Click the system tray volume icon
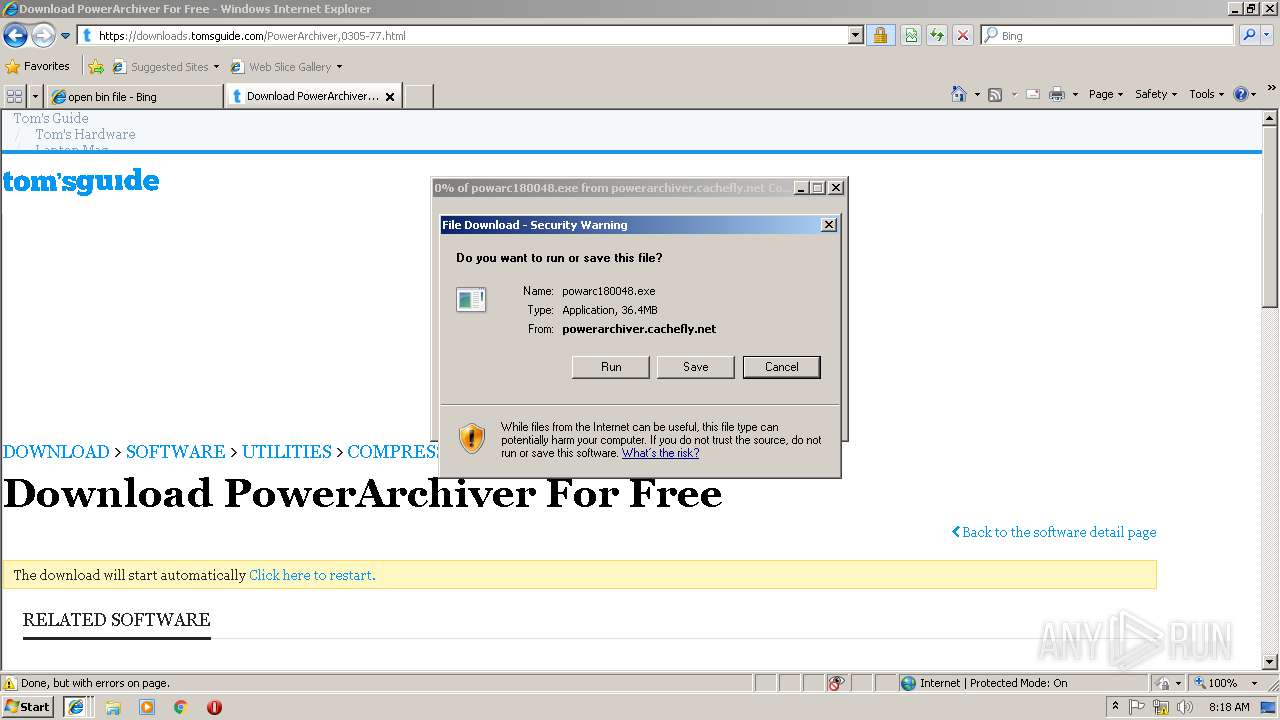Viewport: 1280px width, 720px height. [1184, 707]
